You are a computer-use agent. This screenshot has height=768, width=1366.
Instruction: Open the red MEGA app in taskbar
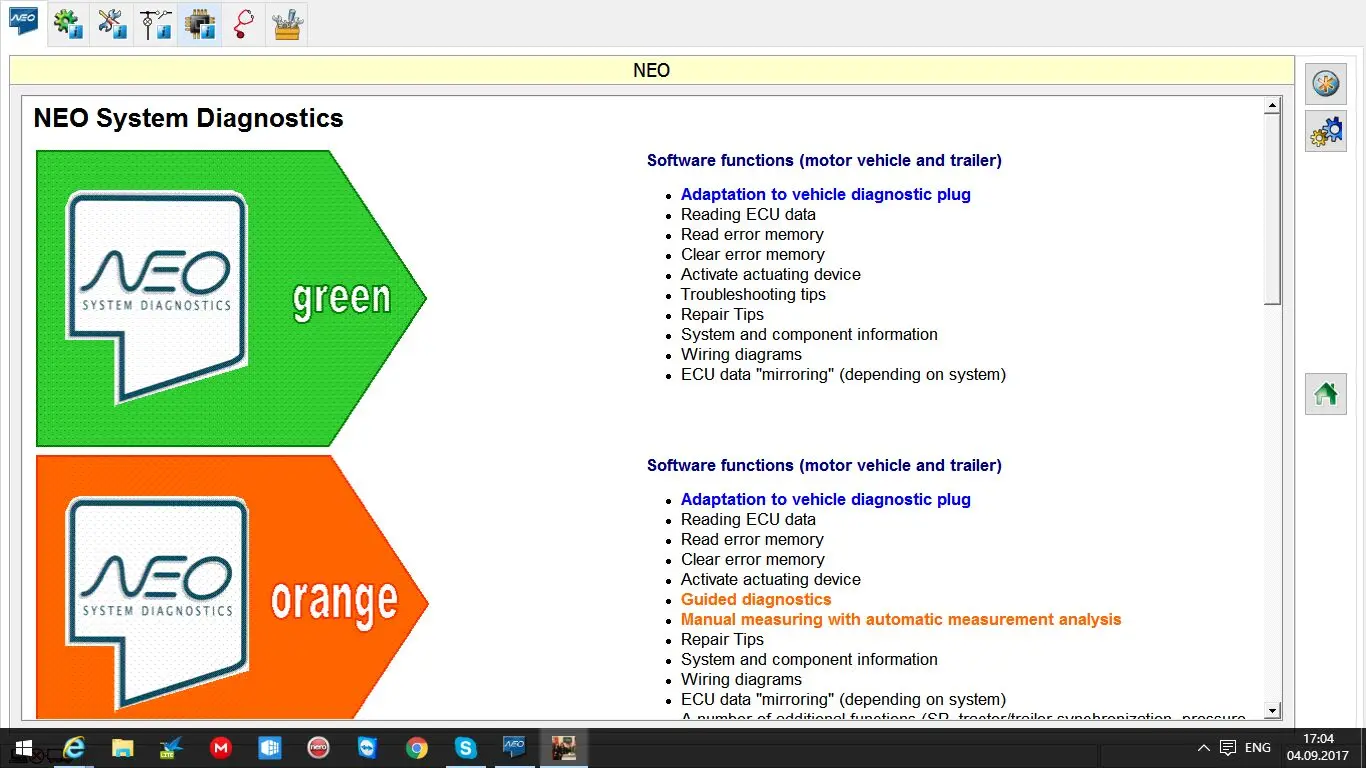[220, 748]
